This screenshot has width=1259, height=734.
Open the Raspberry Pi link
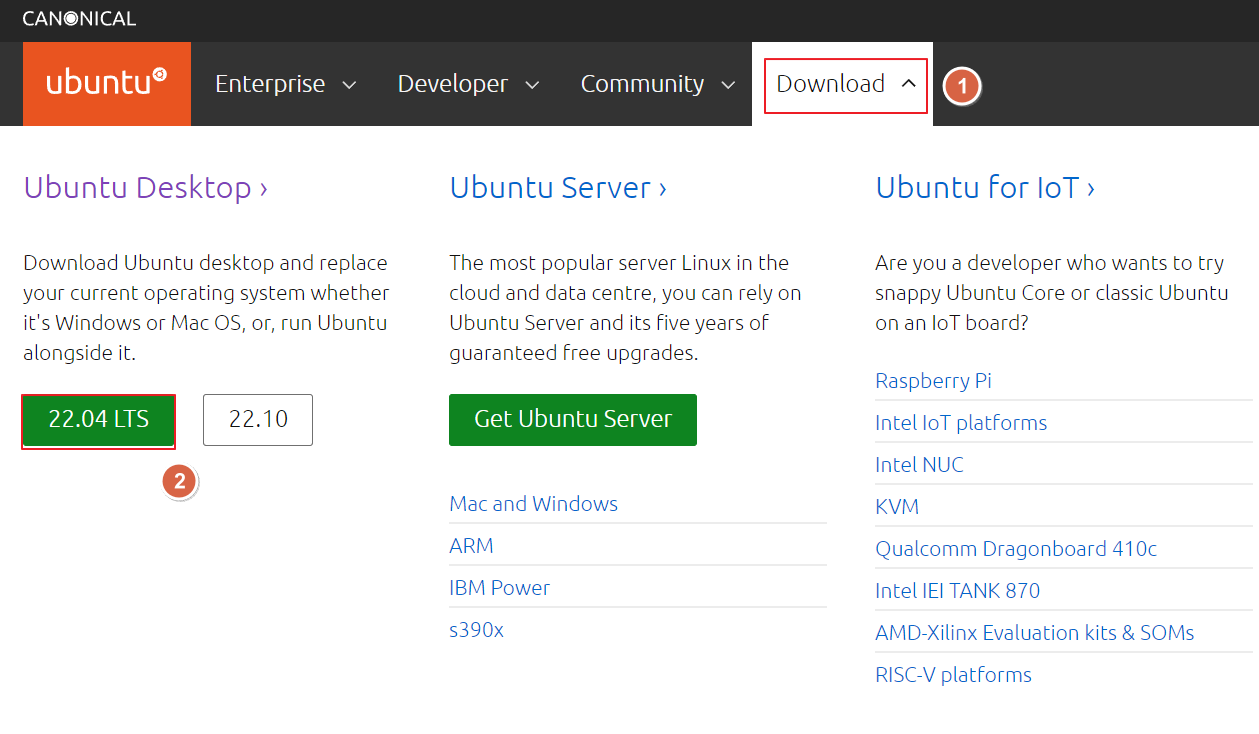(x=934, y=381)
